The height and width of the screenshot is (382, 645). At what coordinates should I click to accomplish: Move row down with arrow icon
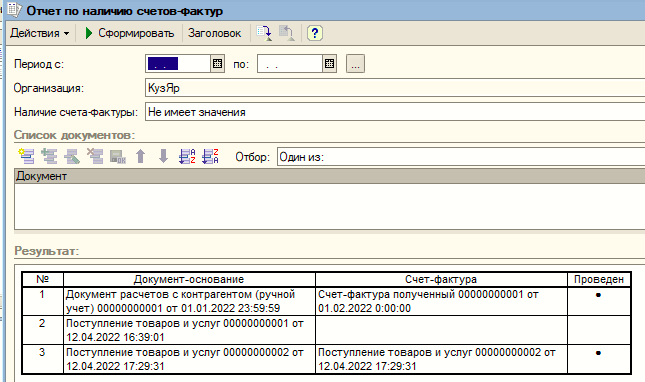pyautogui.click(x=163, y=156)
